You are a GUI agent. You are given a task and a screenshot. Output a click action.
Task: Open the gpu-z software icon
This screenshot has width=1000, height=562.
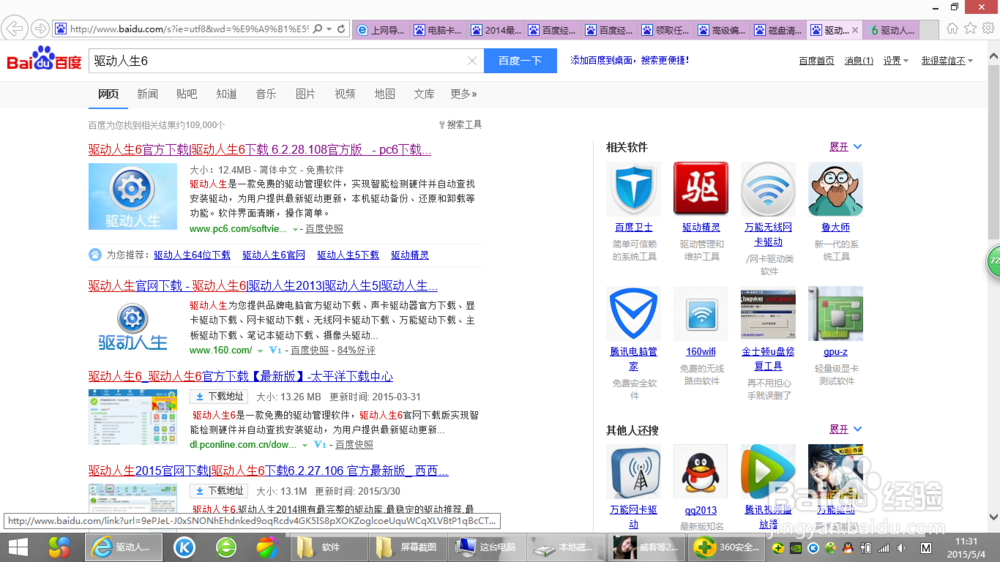pos(835,313)
